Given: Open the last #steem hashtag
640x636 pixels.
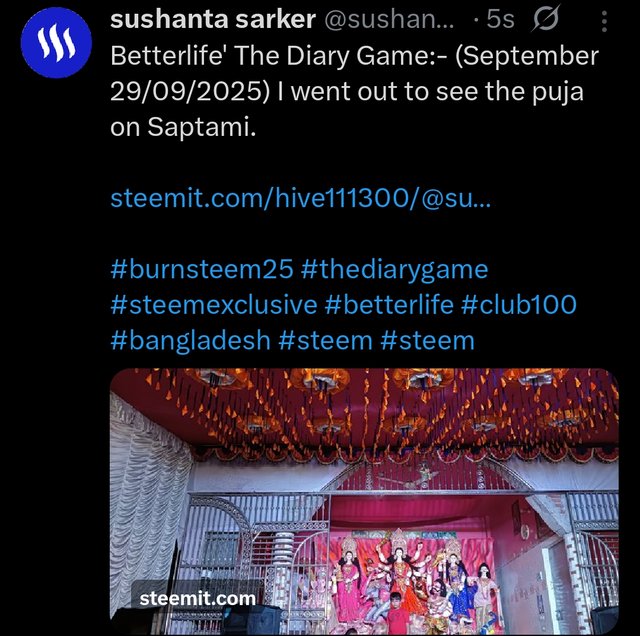Looking at the screenshot, I should point(427,340).
